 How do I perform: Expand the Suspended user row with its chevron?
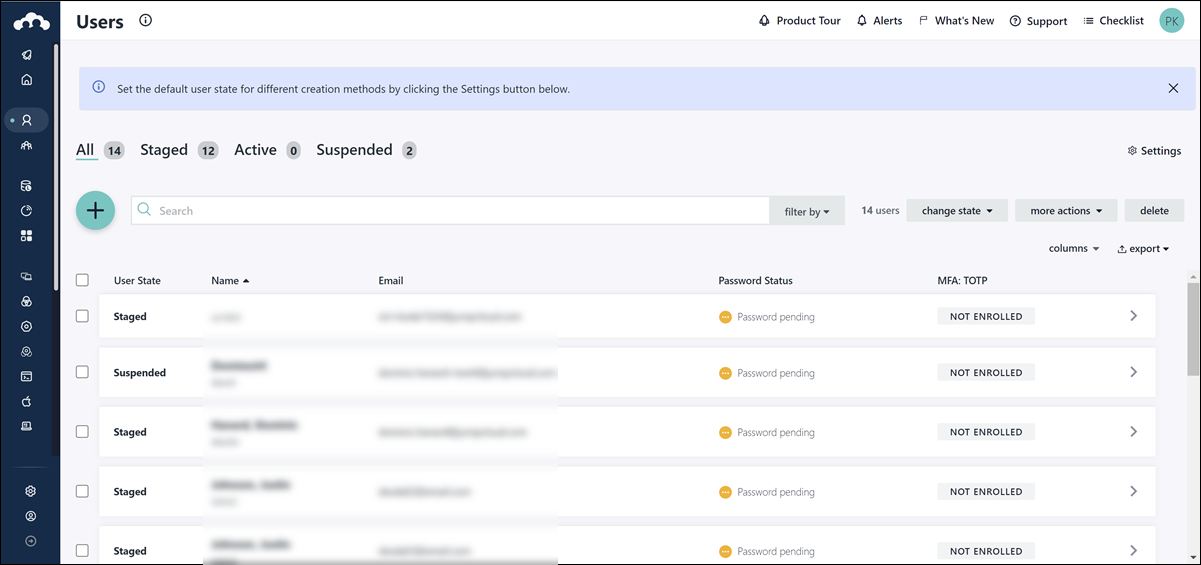point(1133,372)
